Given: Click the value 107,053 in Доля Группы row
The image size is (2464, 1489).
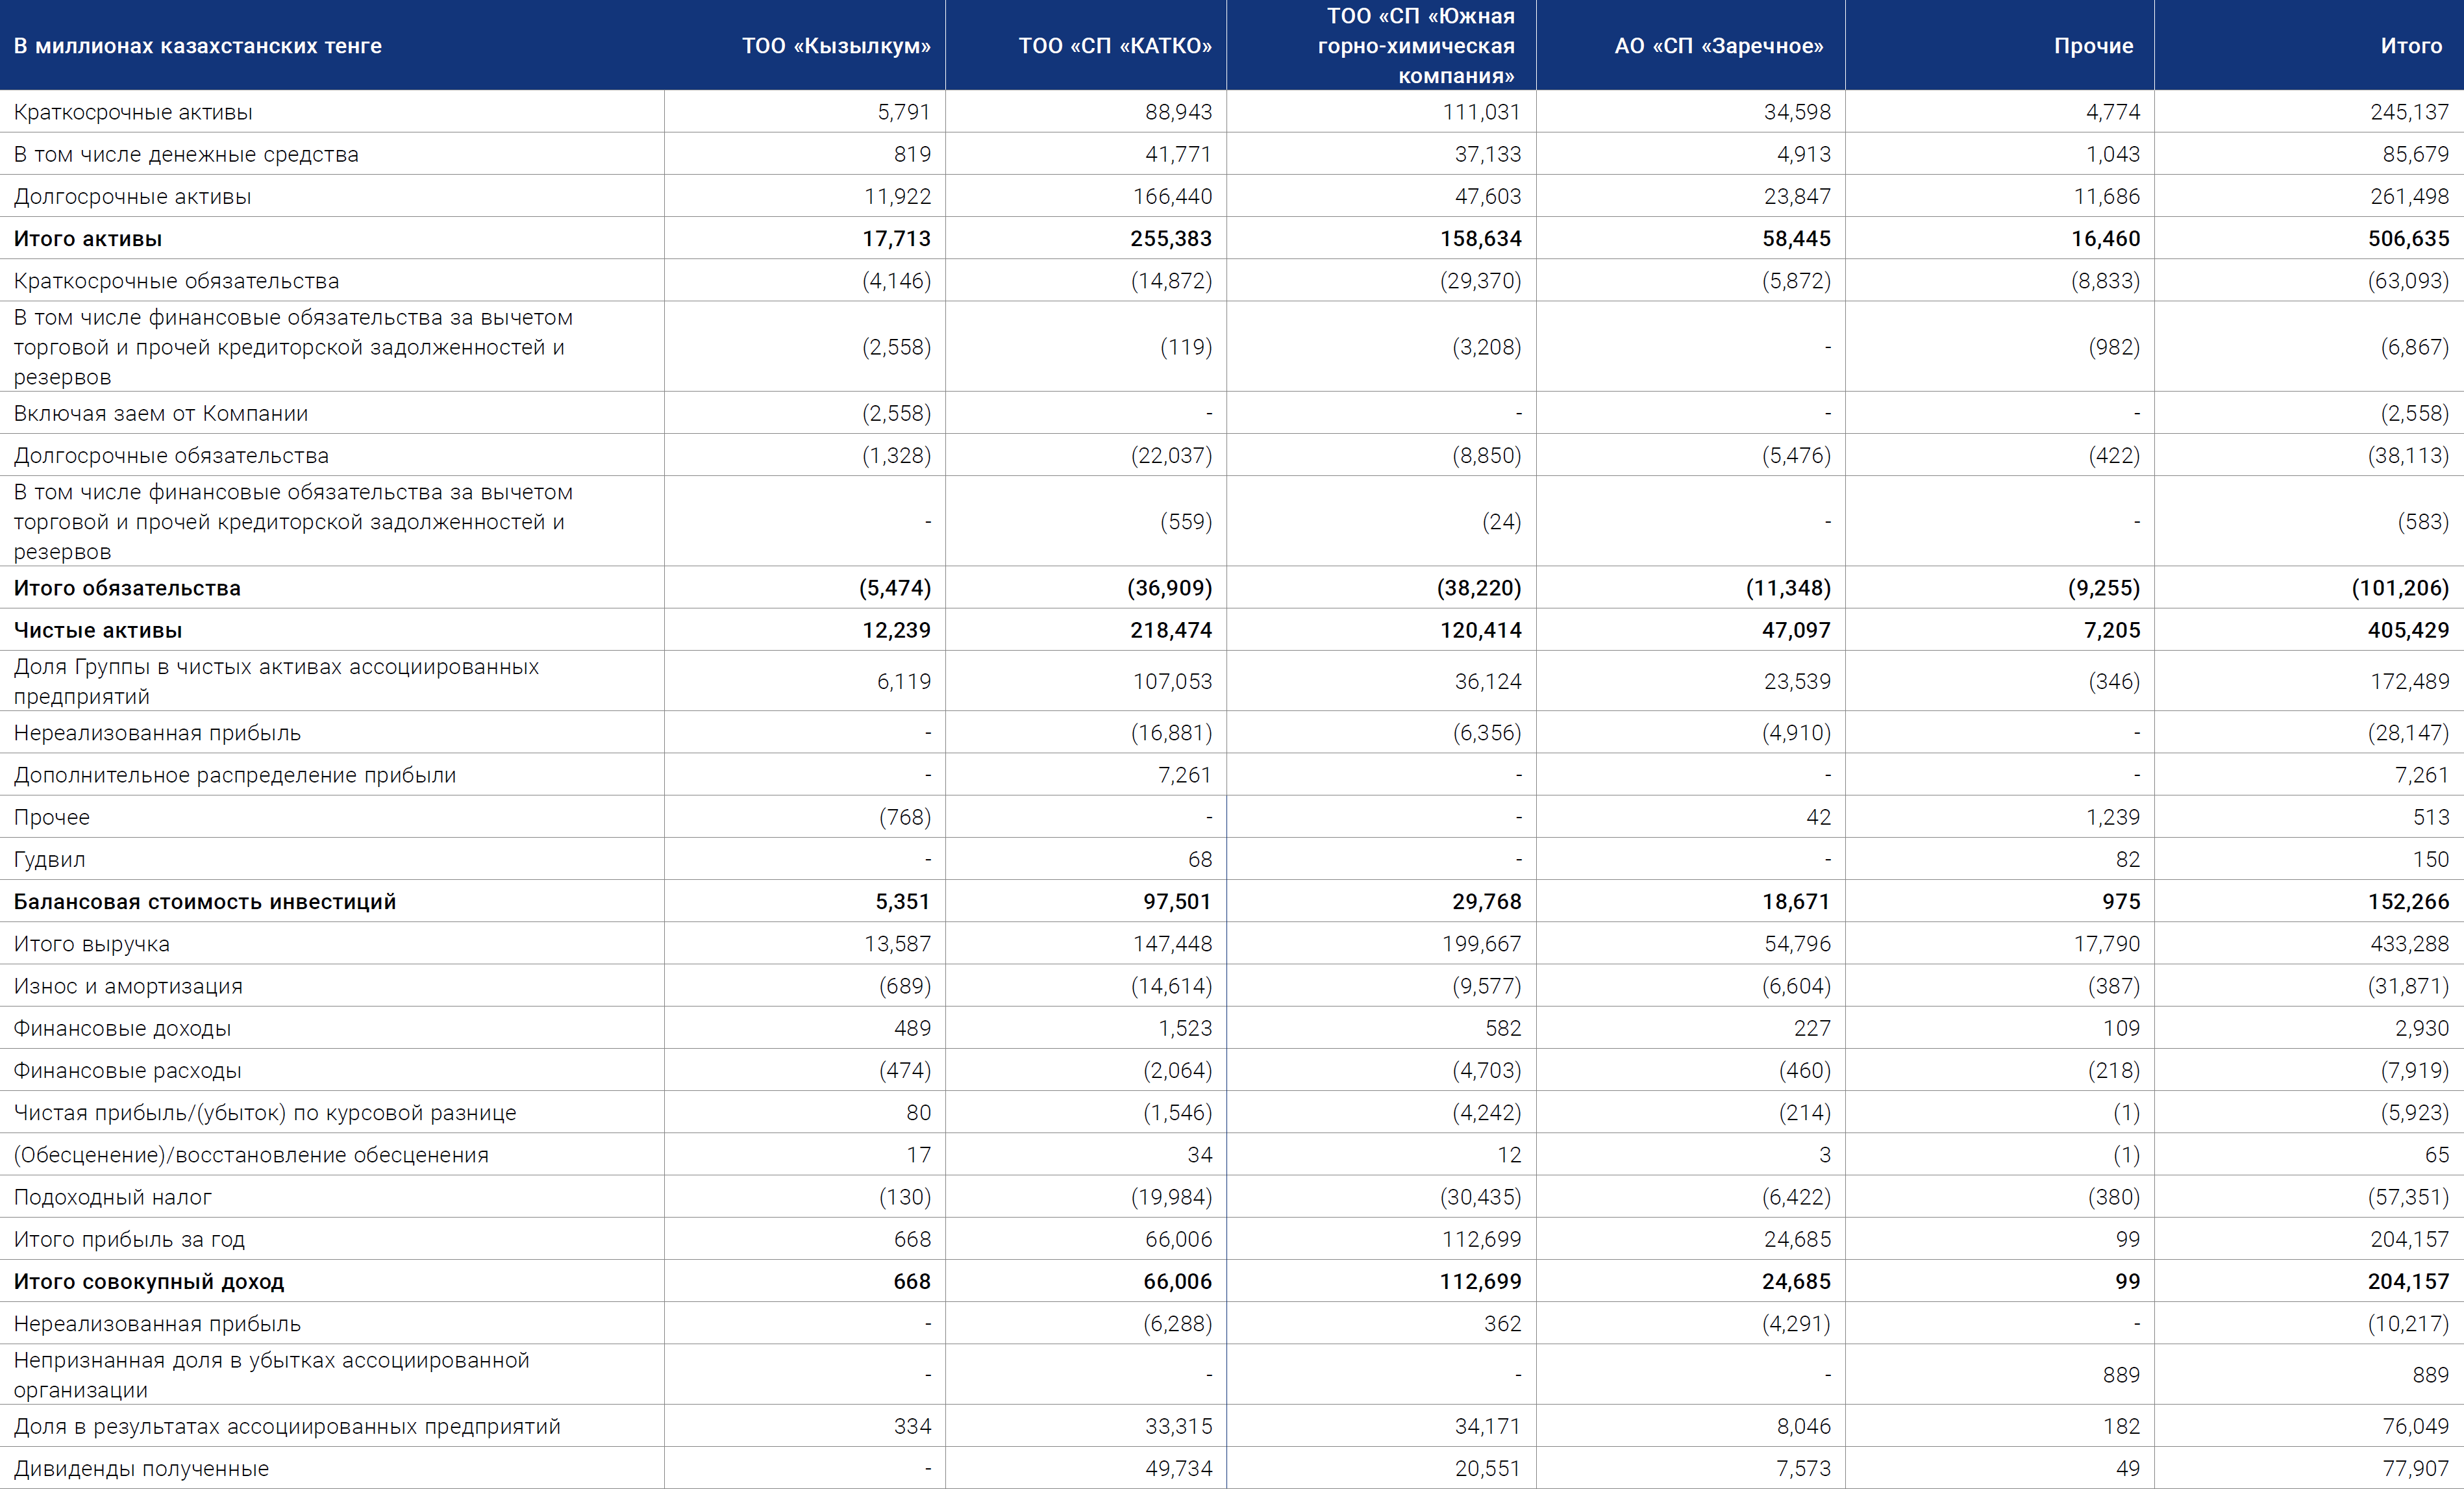Looking at the screenshot, I should (1172, 681).
